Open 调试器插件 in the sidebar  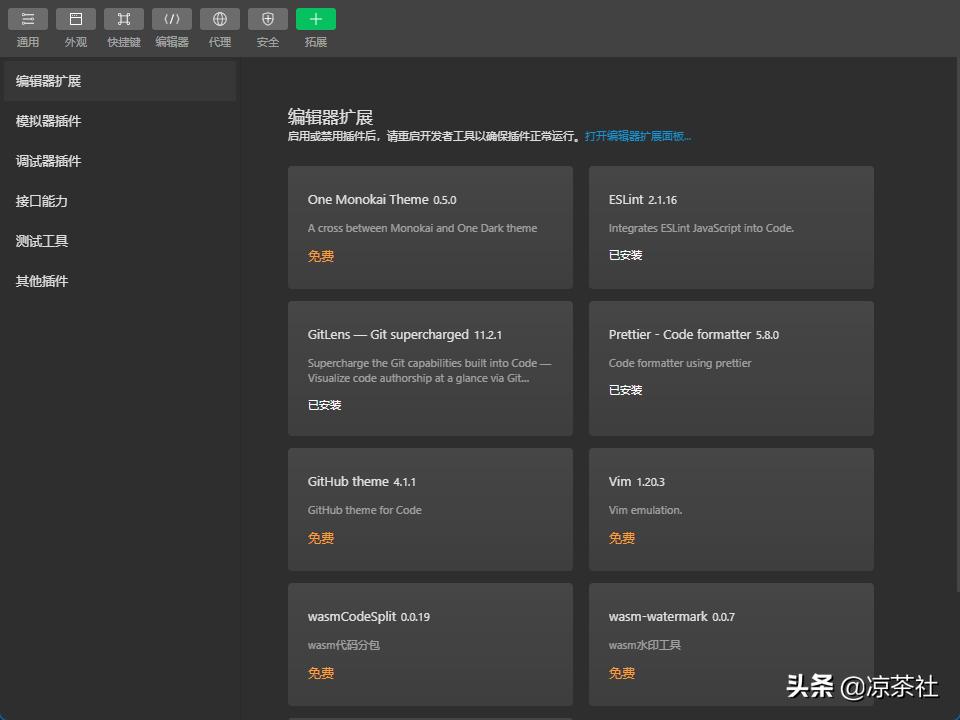(48, 161)
